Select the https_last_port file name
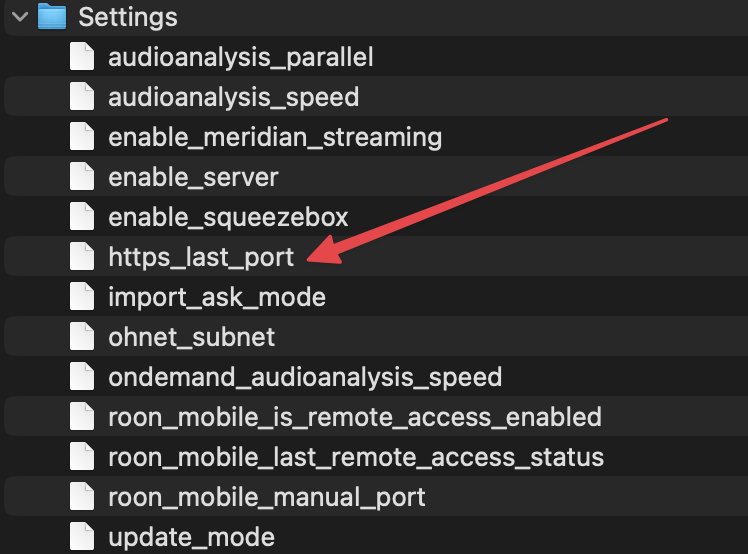 tap(201, 258)
